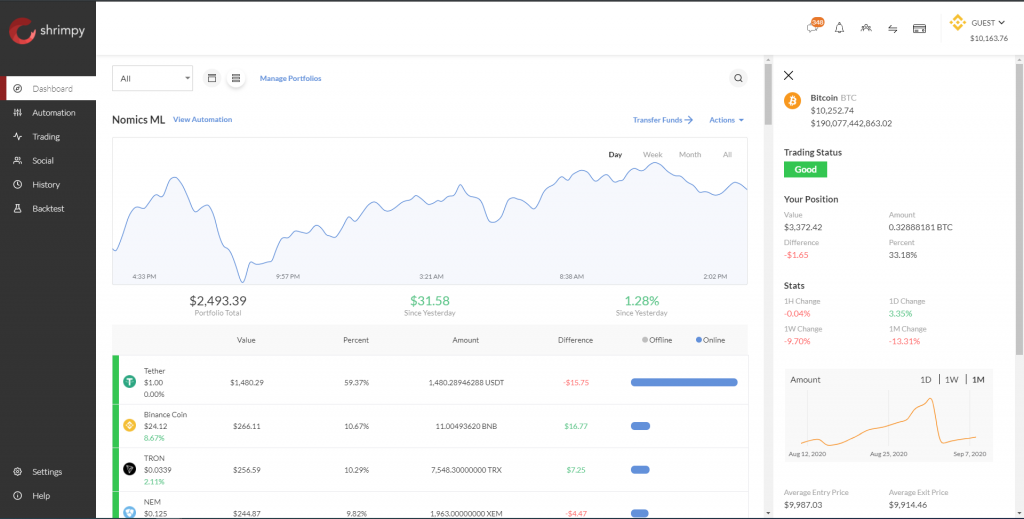1024x519 pixels.
Task: Click the Percent column header
Action: [x=356, y=340]
